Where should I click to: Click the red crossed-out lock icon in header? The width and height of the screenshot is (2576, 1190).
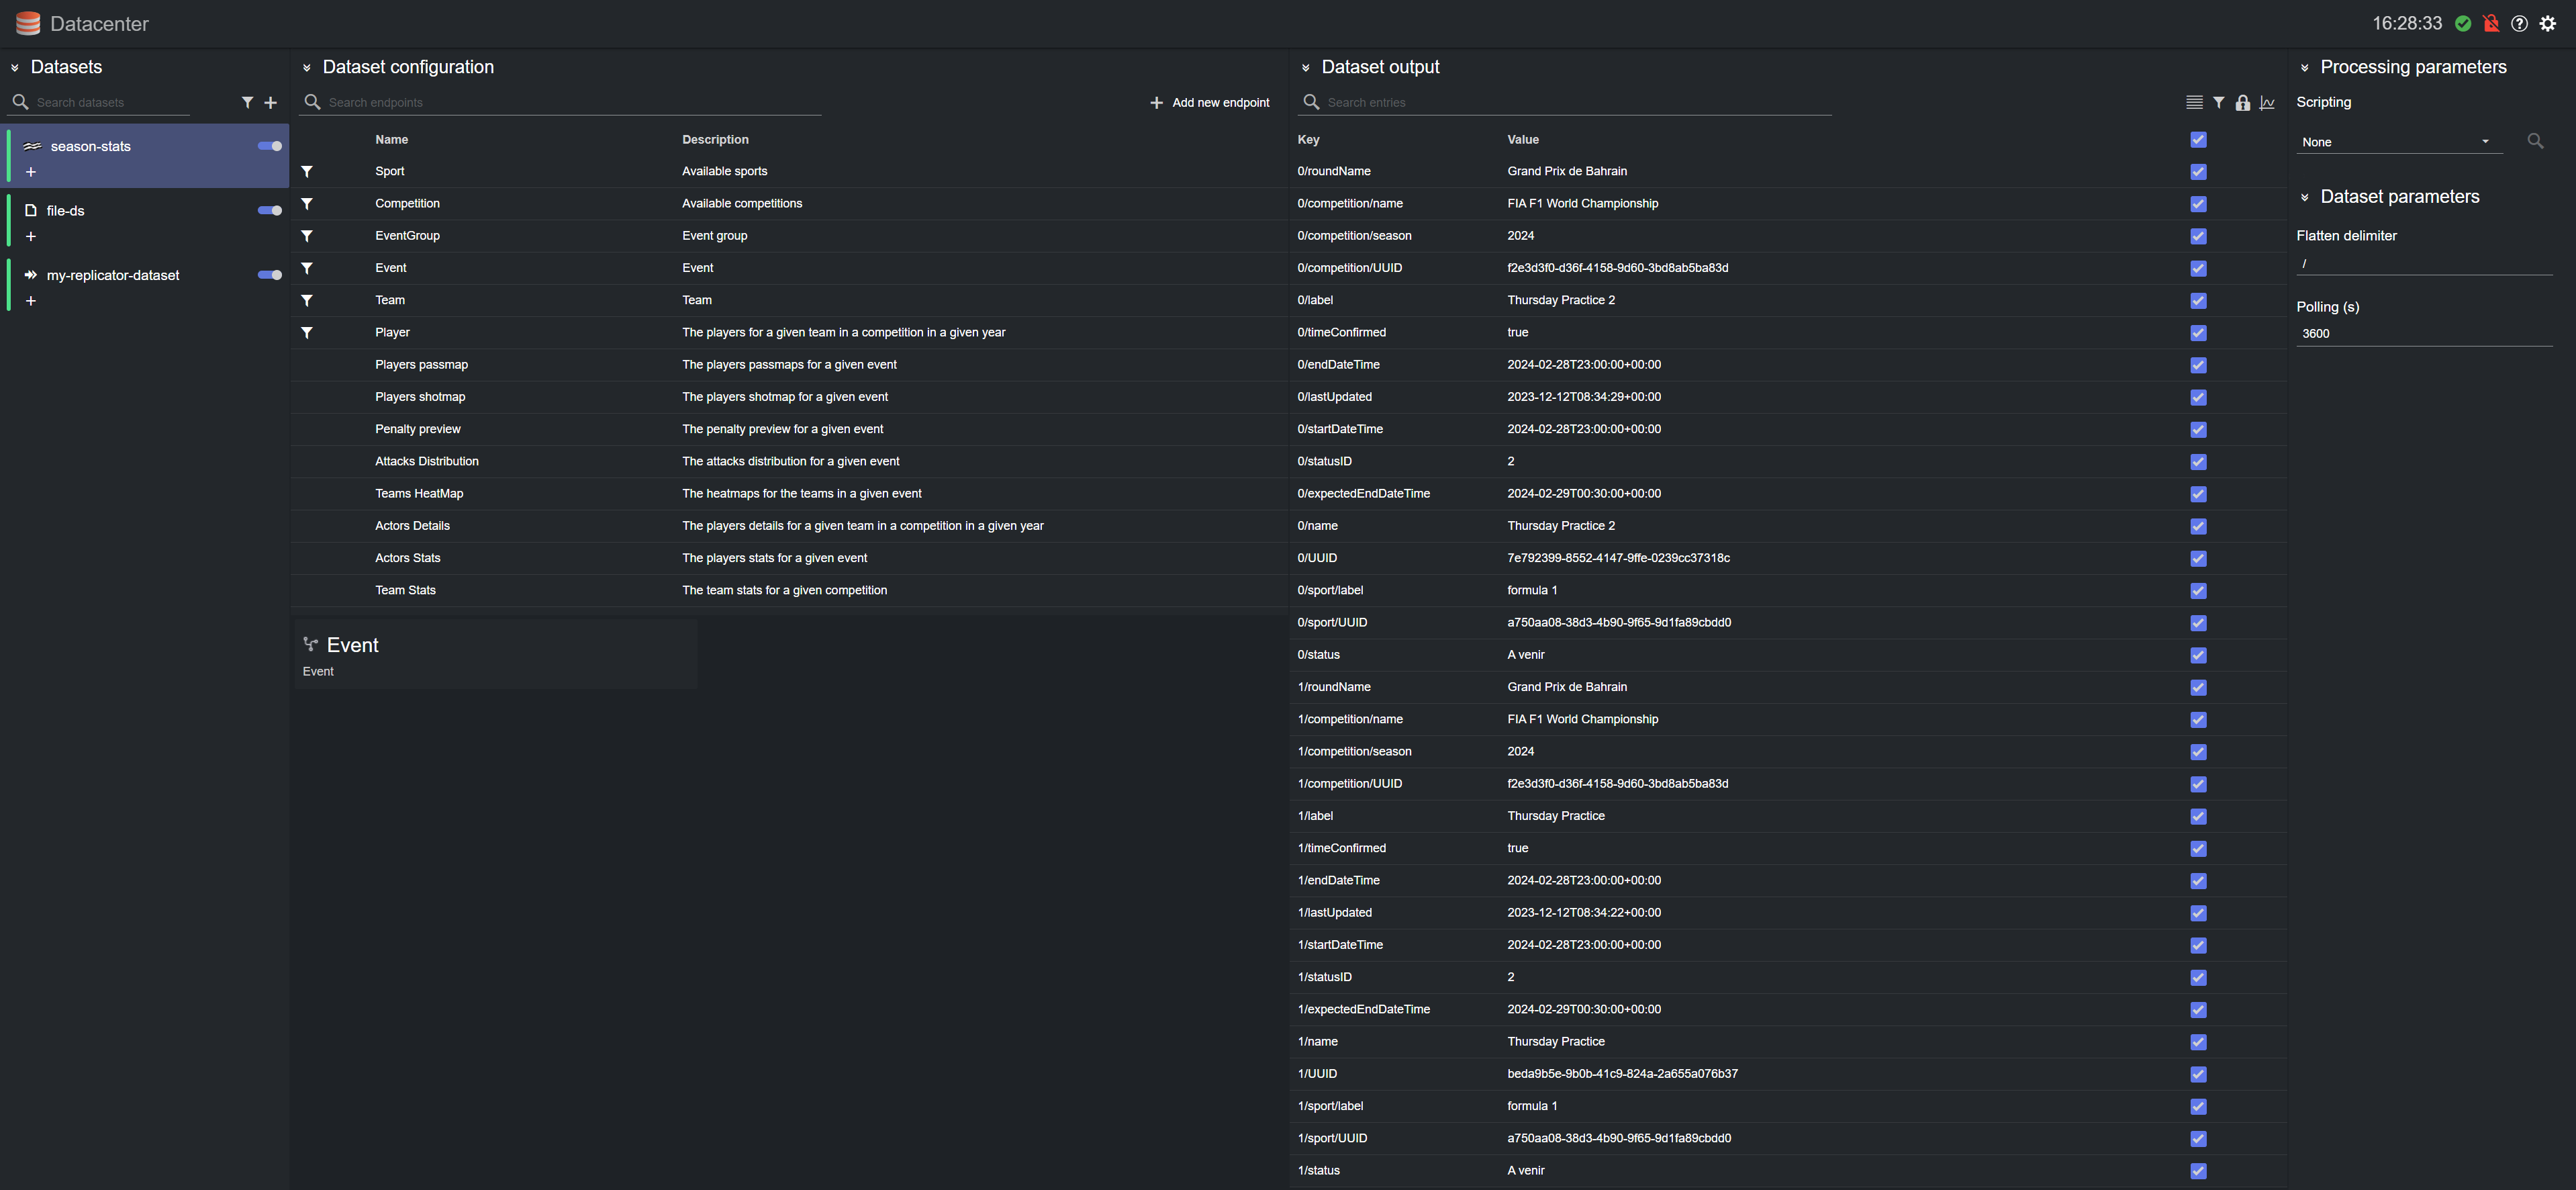(2491, 23)
